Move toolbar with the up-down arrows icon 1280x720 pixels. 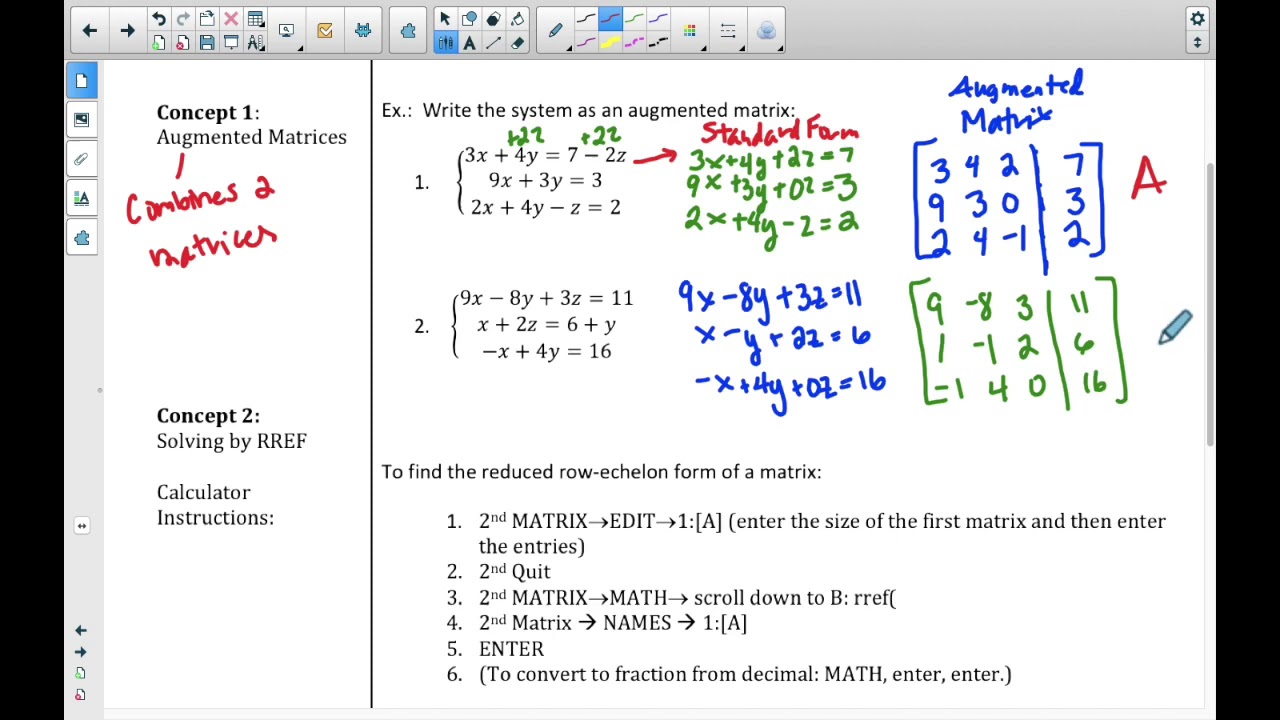click(x=1197, y=43)
